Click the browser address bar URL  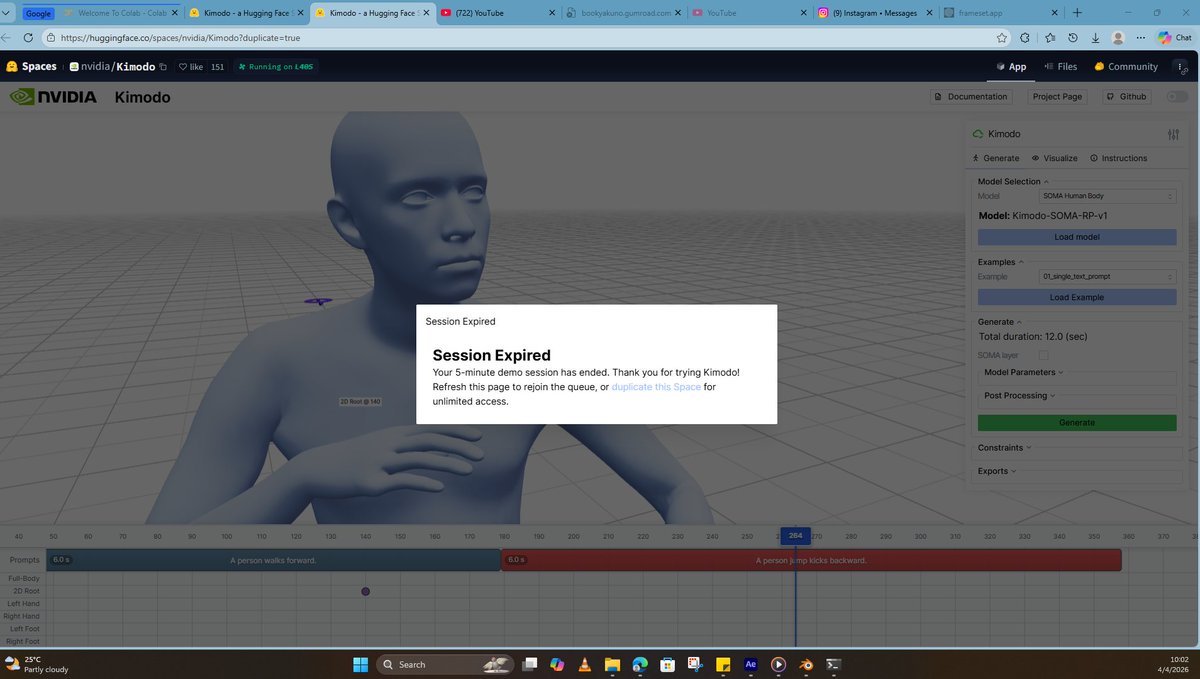[180, 37]
